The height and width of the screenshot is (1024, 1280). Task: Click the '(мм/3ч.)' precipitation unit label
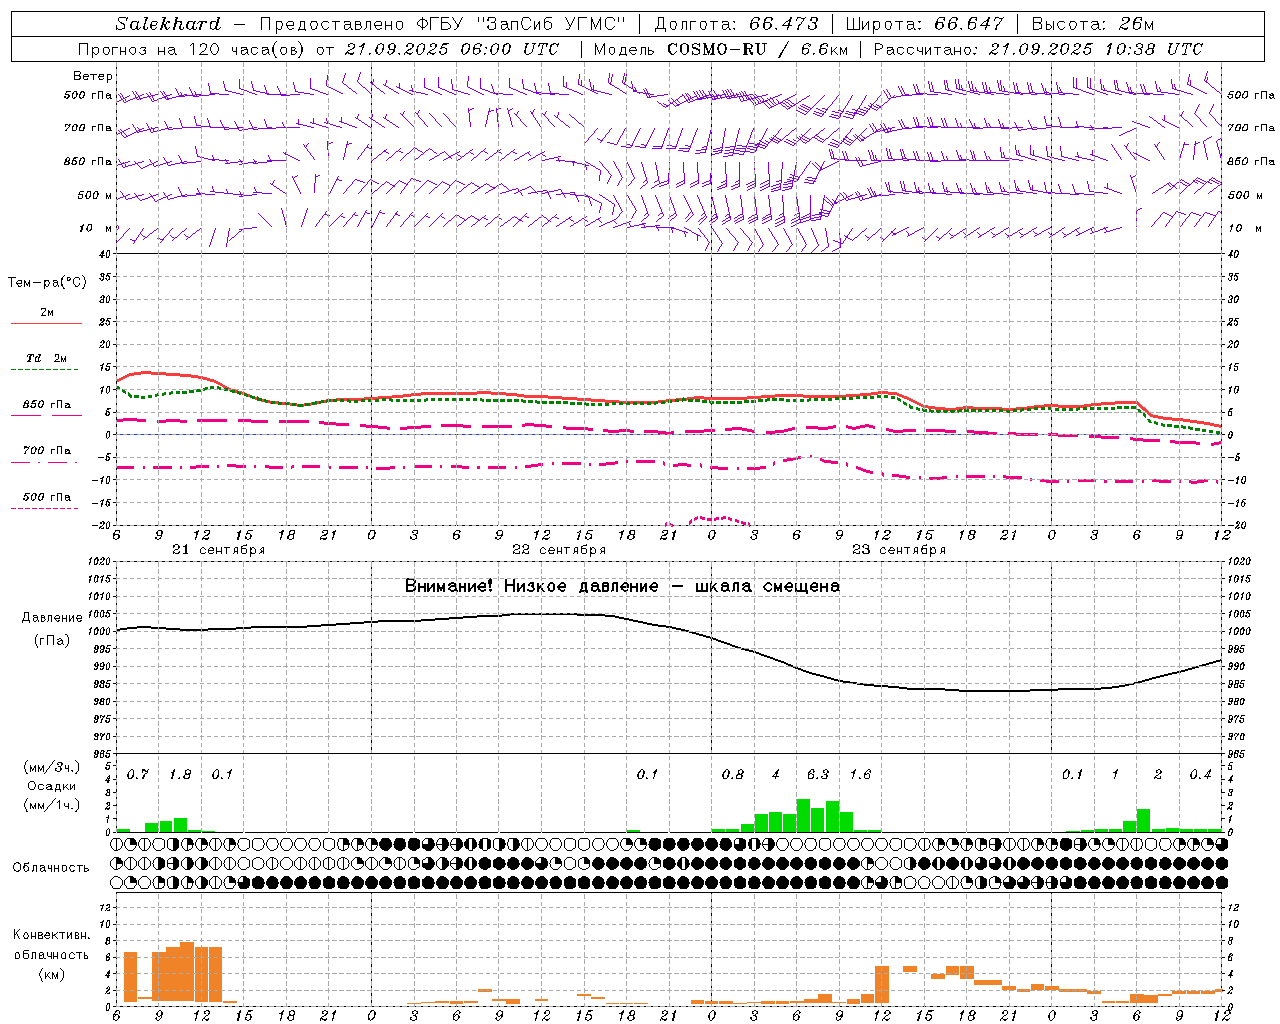52,767
